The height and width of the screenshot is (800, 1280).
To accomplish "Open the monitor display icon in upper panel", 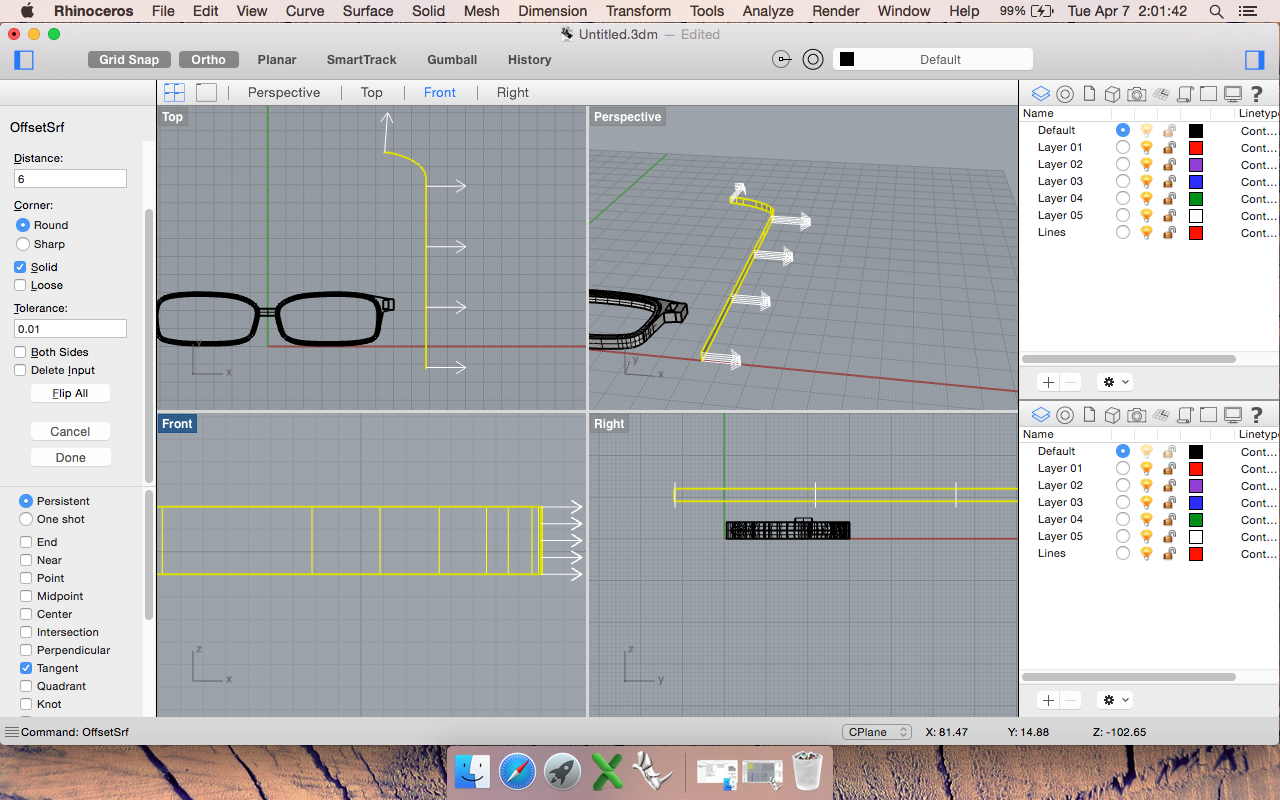I will [1233, 94].
